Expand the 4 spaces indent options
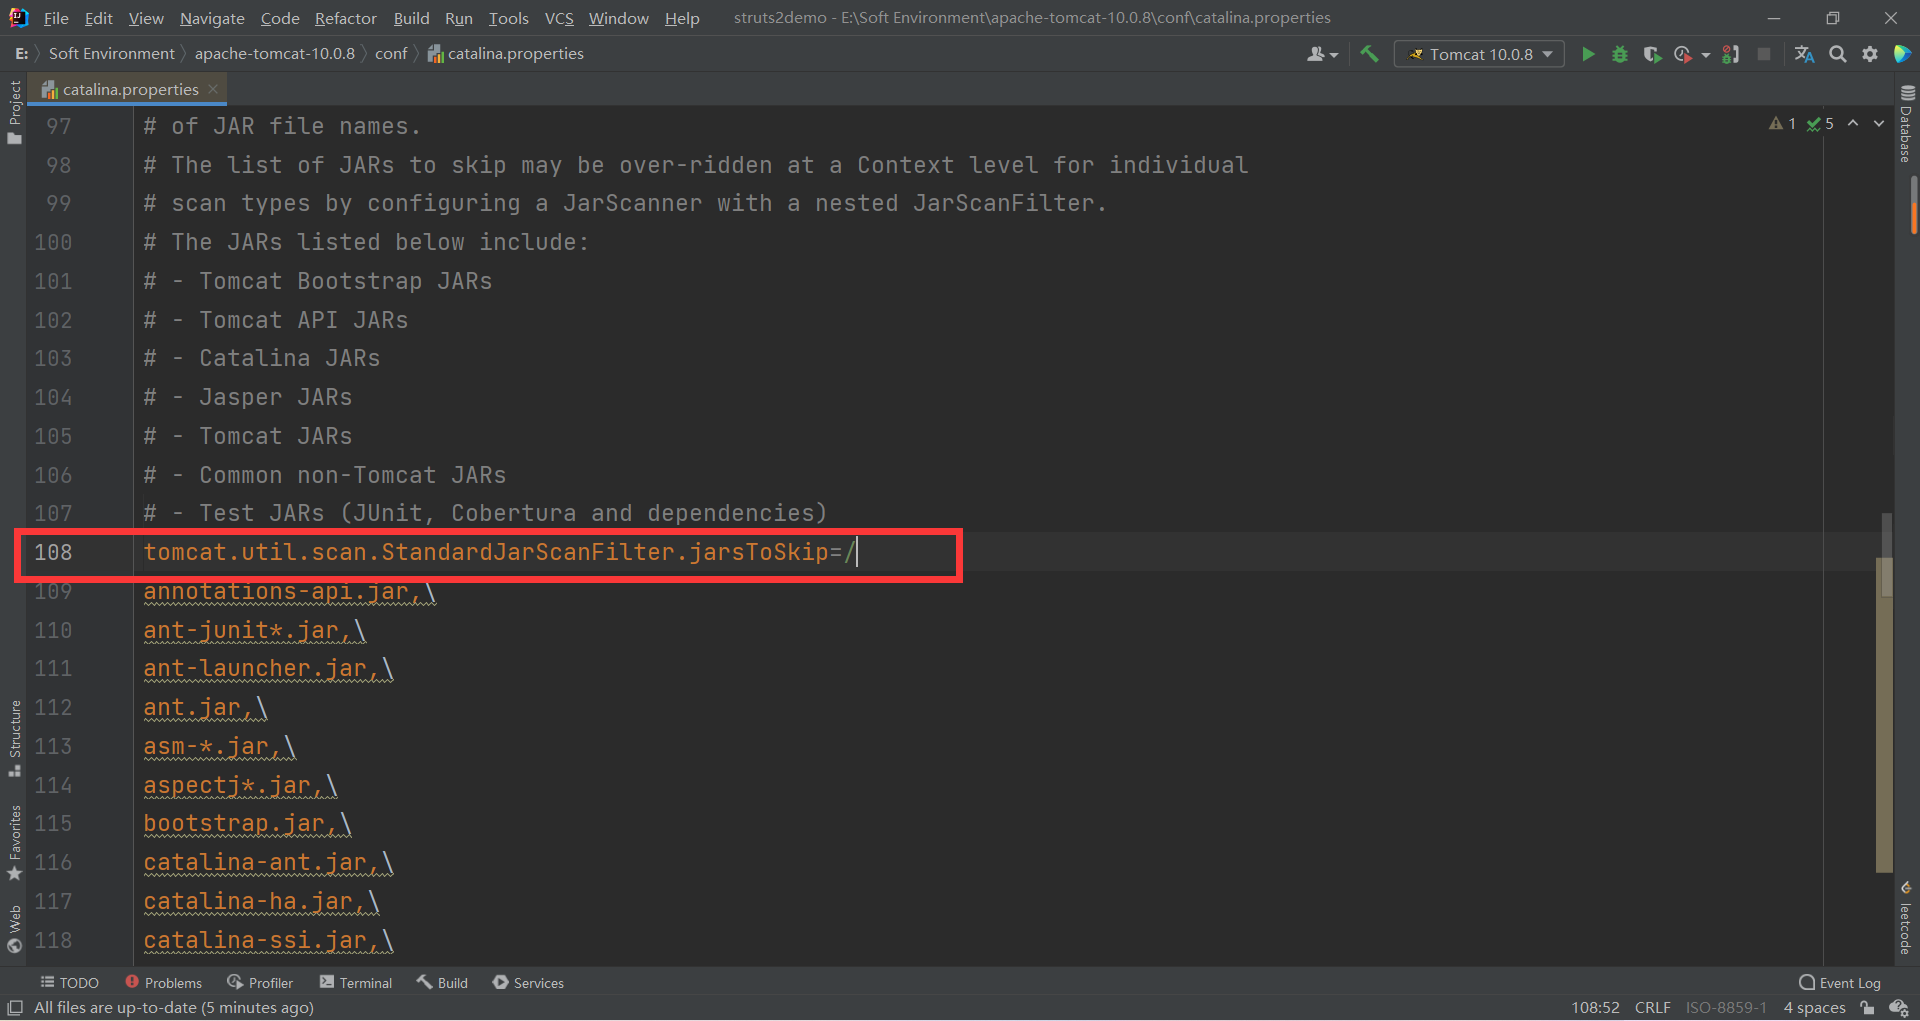The image size is (1920, 1021). [x=1814, y=1008]
